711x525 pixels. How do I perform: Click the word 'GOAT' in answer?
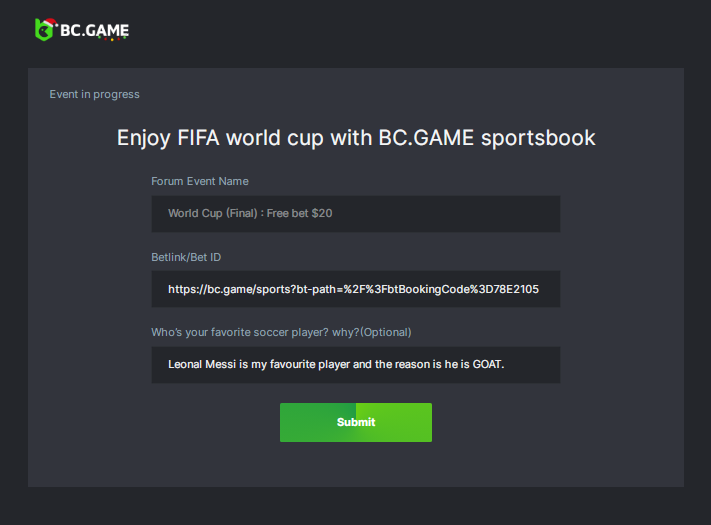(x=486, y=365)
